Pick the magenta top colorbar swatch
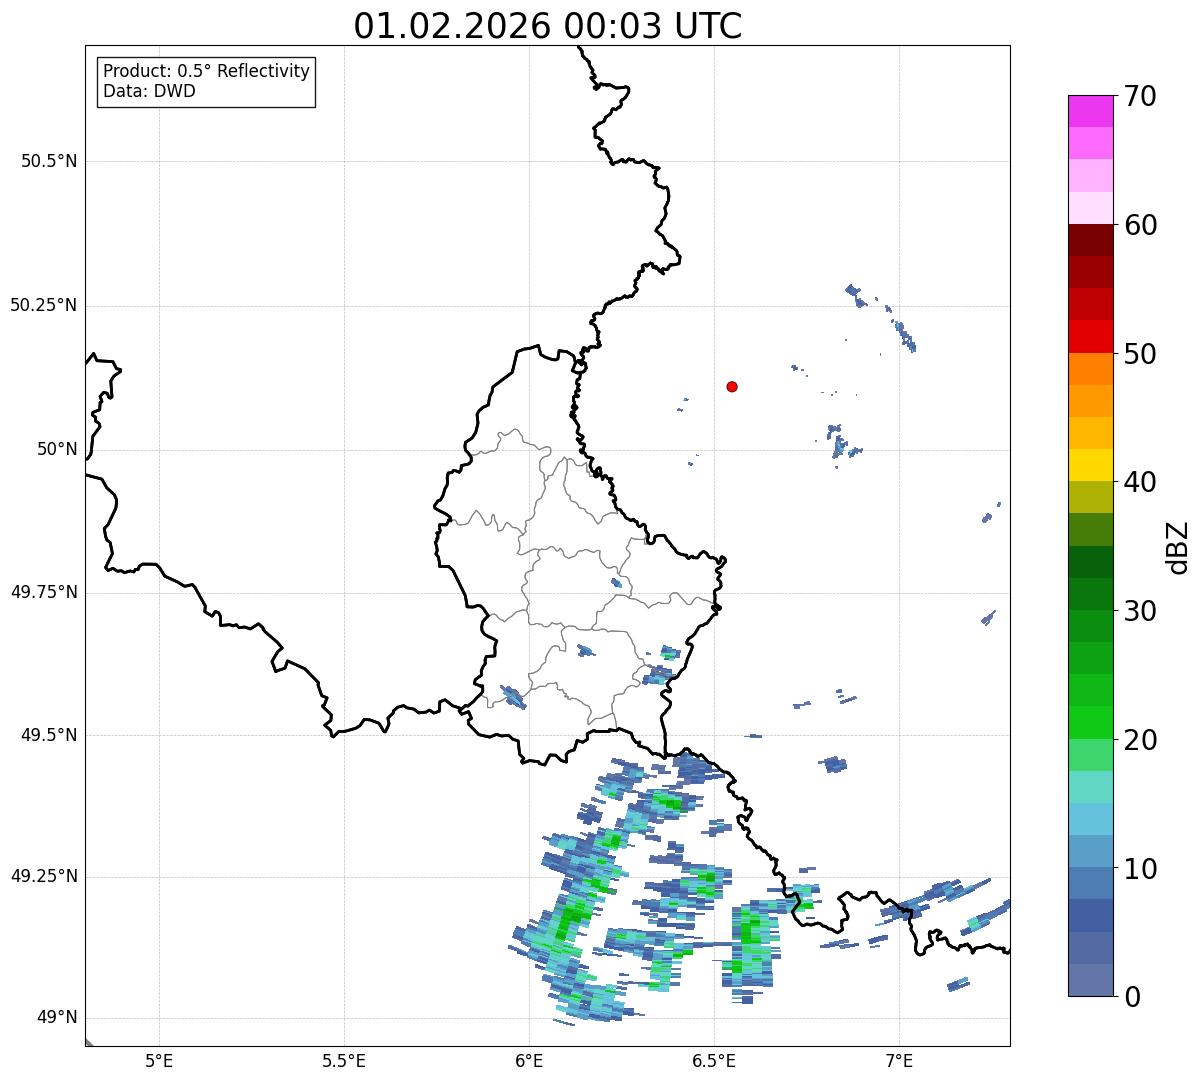The height and width of the screenshot is (1081, 1202). [1090, 111]
